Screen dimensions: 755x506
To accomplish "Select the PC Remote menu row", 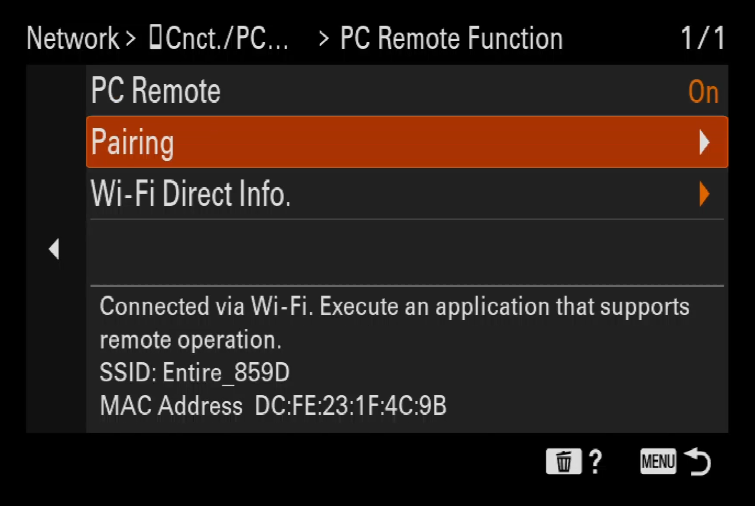I will [x=407, y=91].
